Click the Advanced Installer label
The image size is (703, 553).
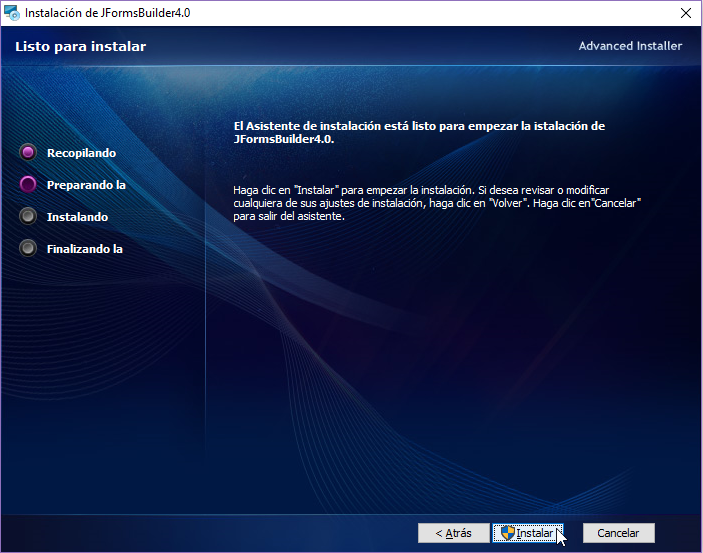click(x=630, y=46)
